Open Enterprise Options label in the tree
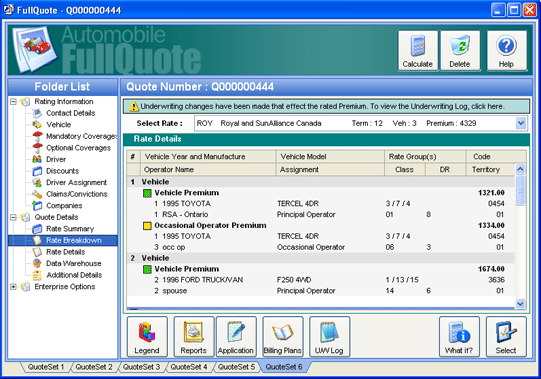This screenshot has height=379, width=541. [x=65, y=286]
